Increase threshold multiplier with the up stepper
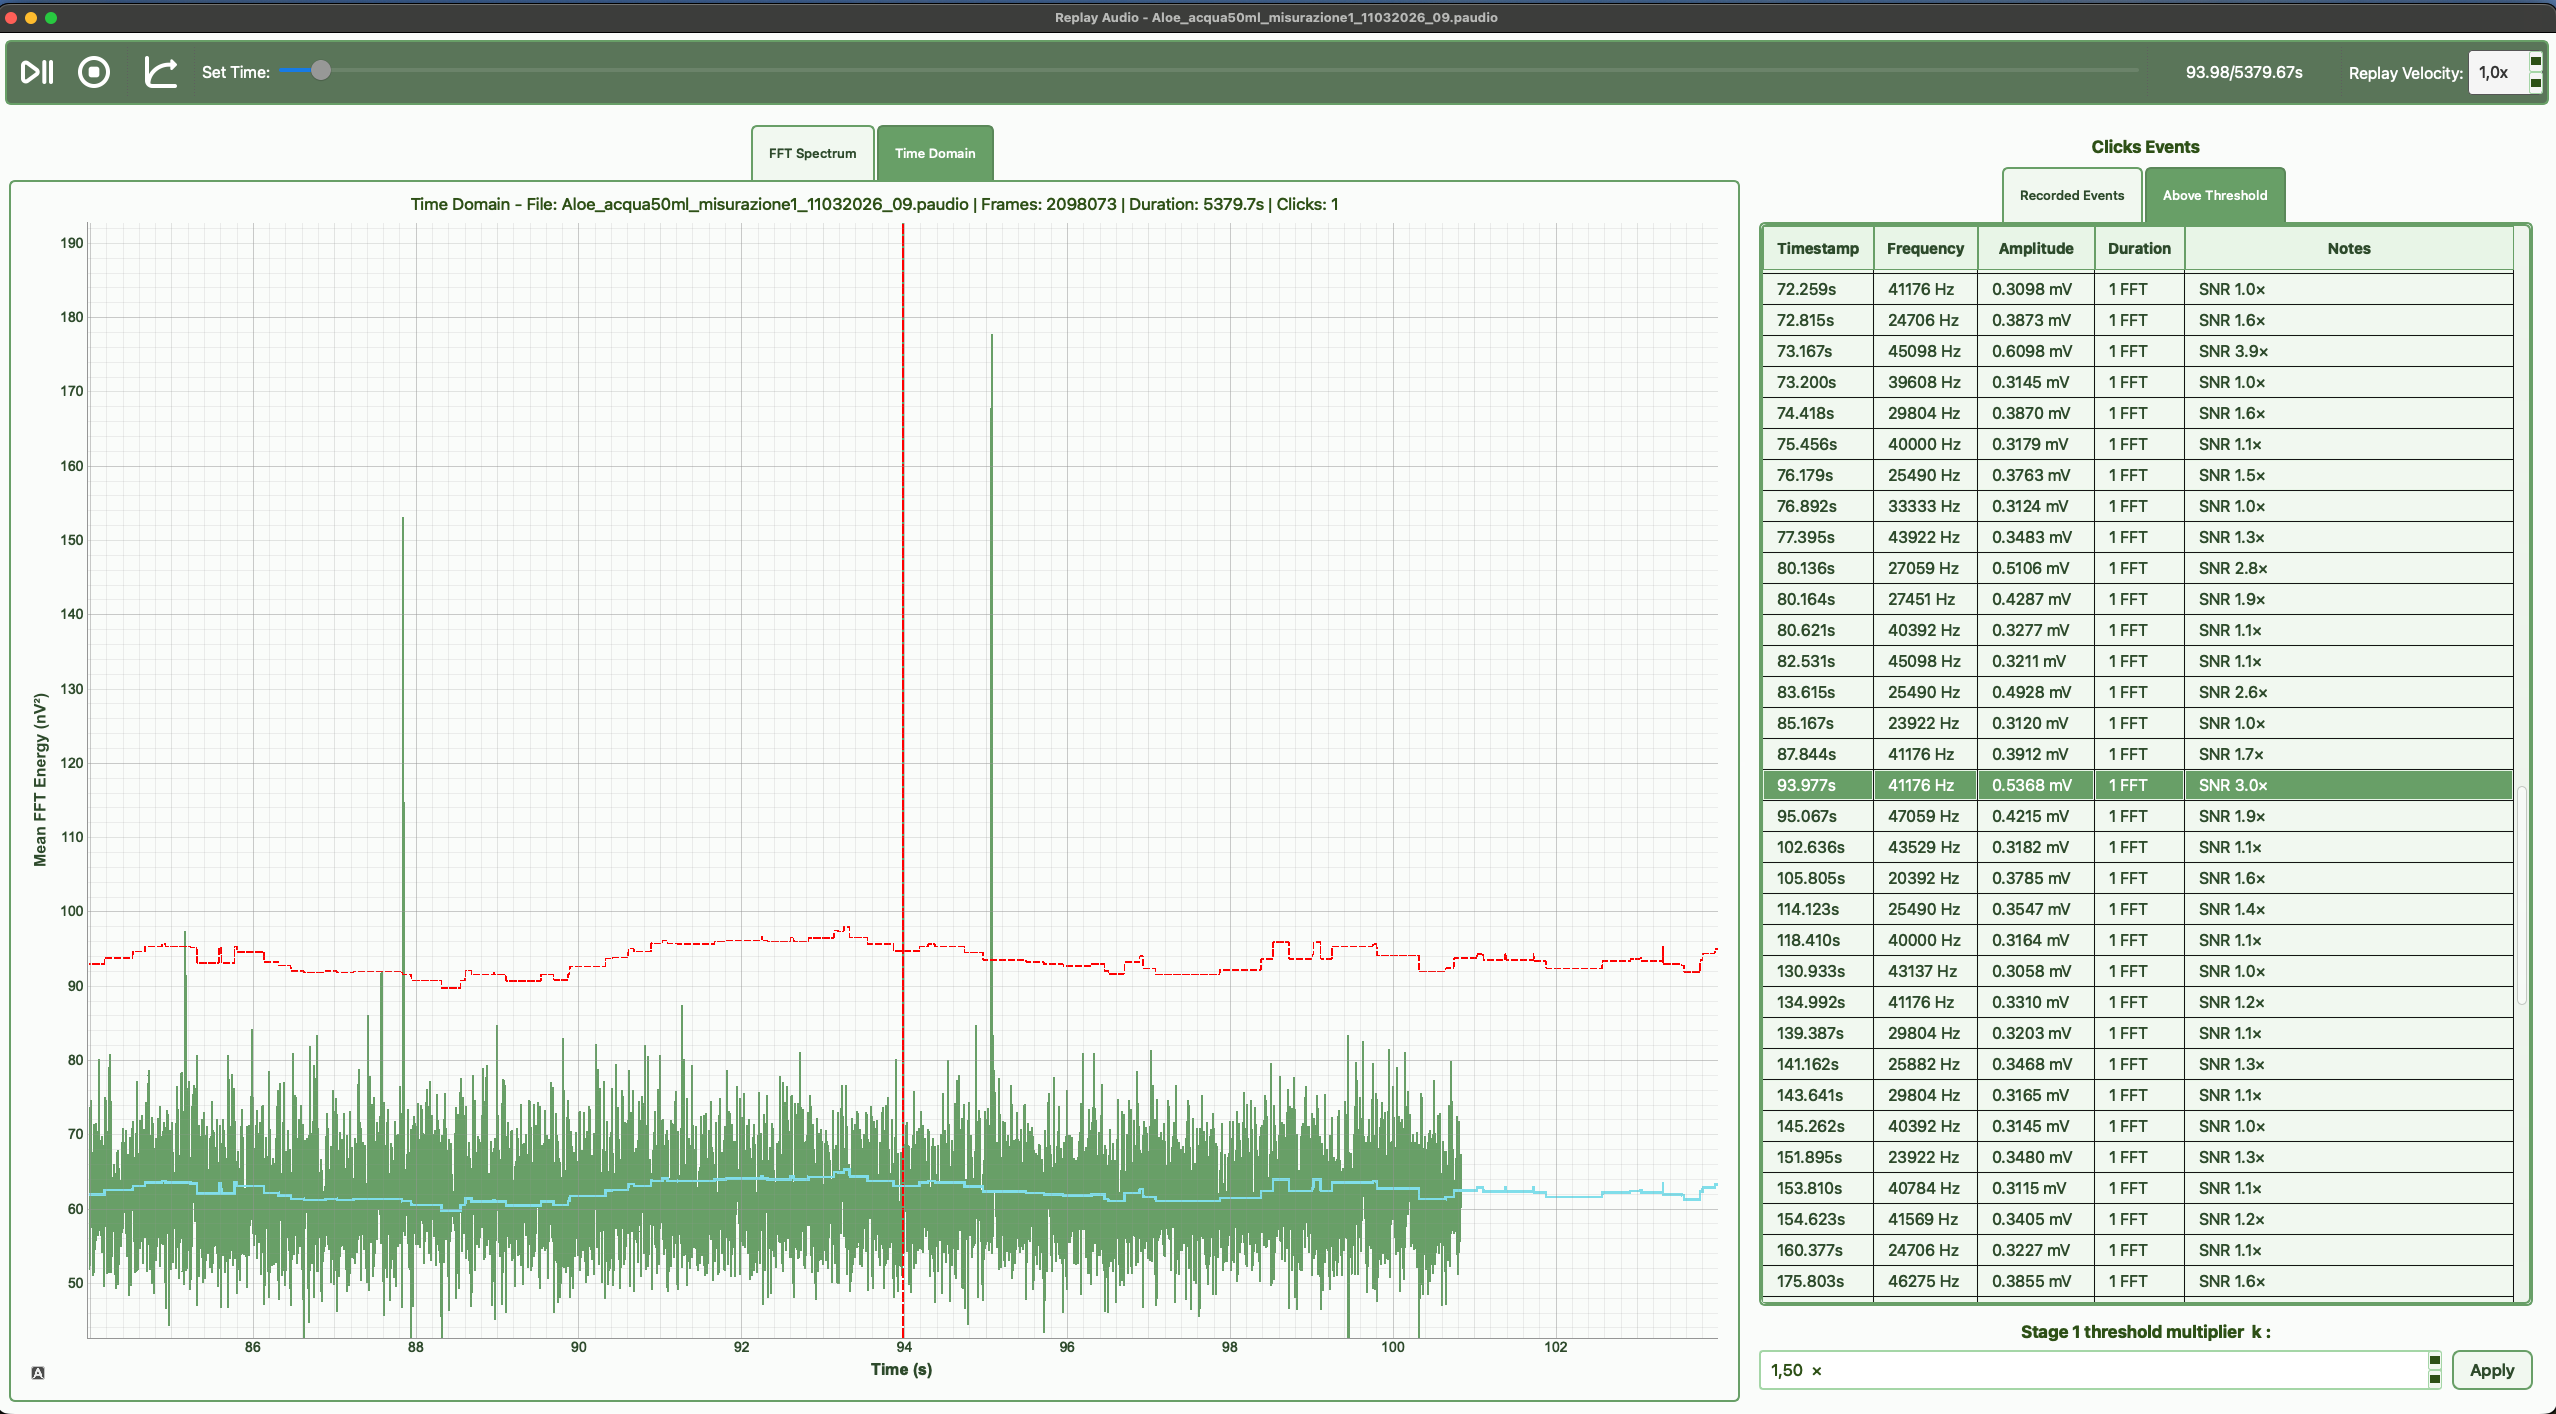 2434,1360
